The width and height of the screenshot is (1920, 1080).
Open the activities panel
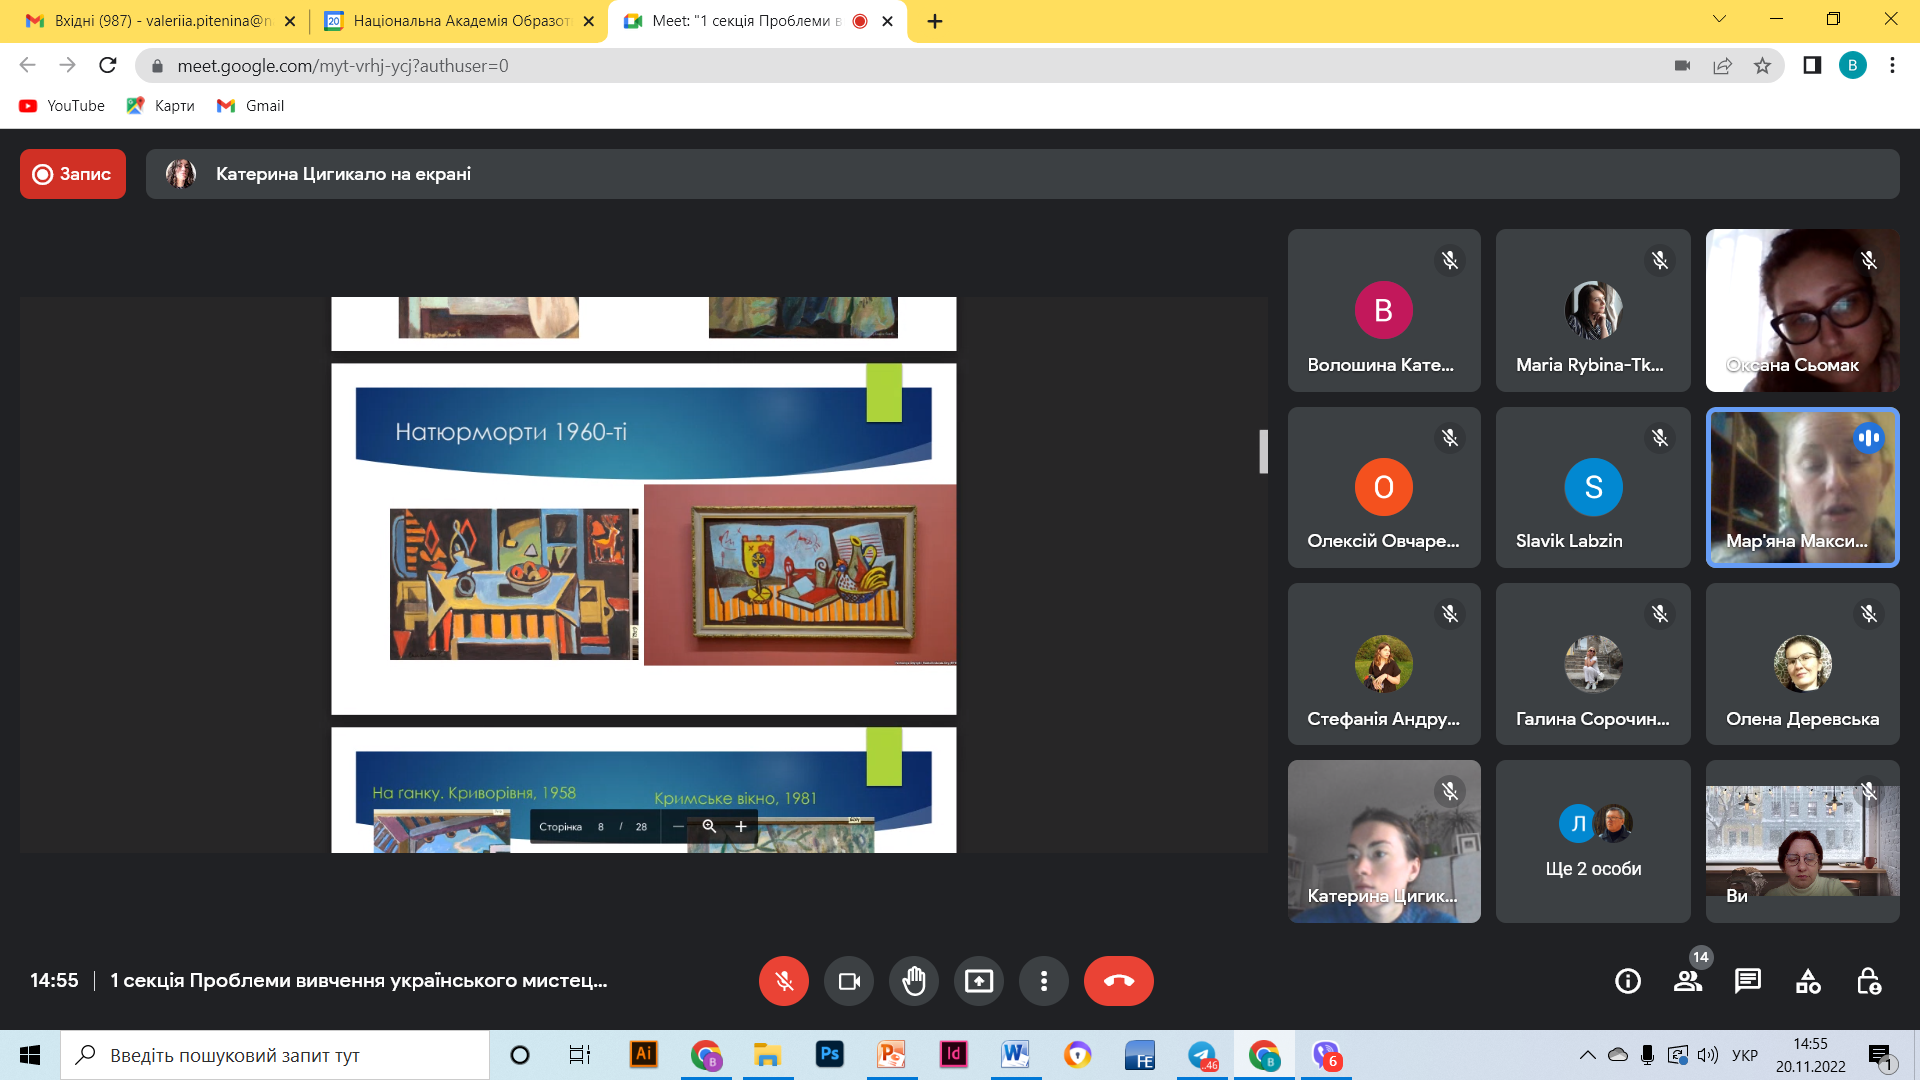pos(1808,981)
